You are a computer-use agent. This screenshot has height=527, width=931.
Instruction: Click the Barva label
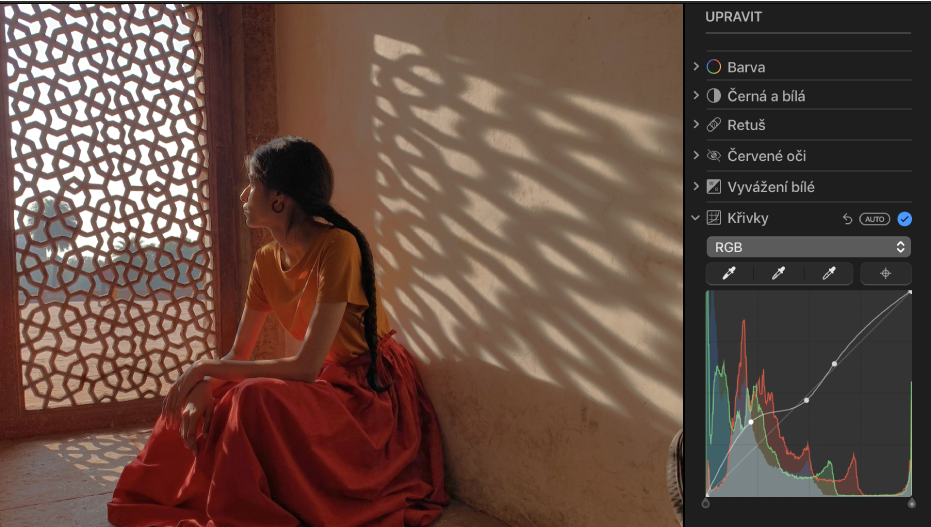746,68
